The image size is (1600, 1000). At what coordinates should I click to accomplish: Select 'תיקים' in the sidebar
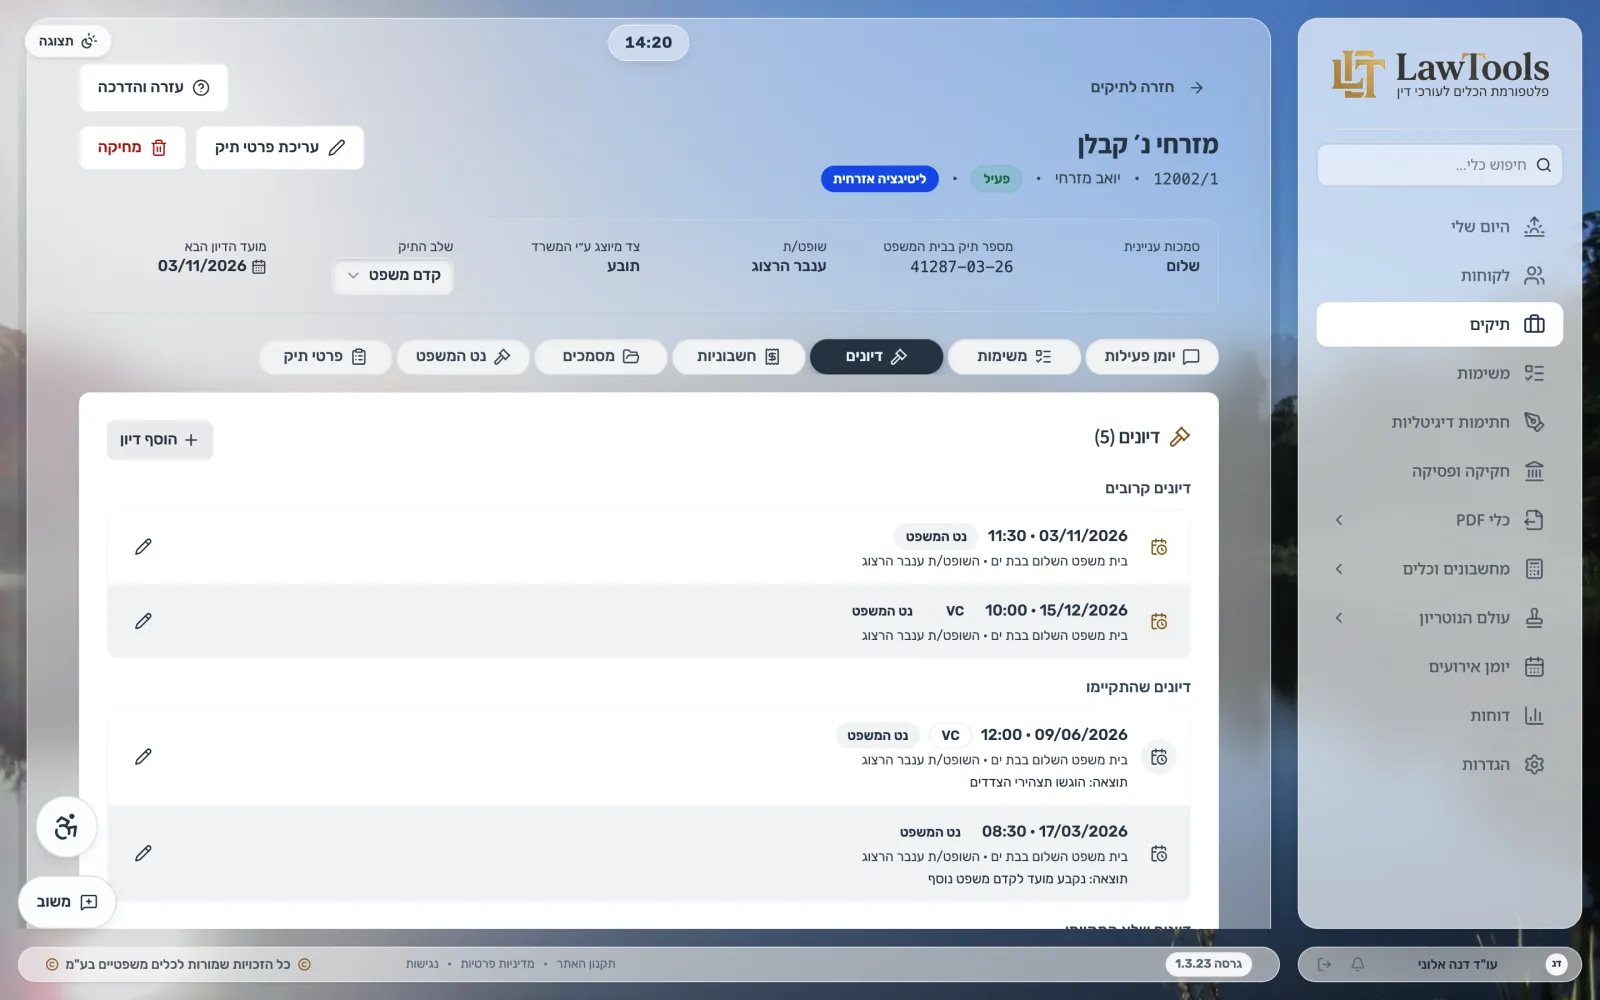1440,325
